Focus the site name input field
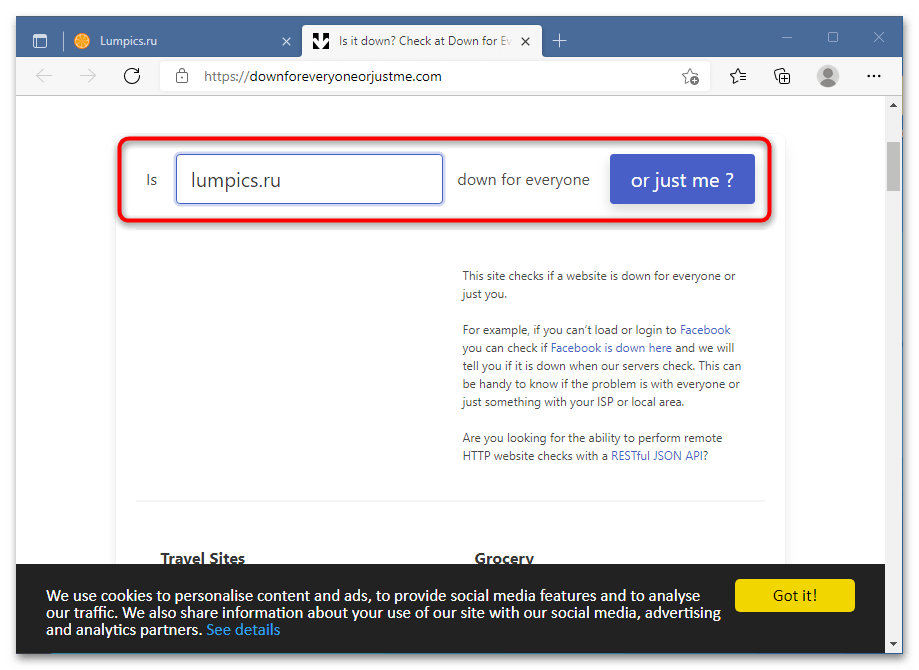919x670 pixels. click(x=309, y=179)
